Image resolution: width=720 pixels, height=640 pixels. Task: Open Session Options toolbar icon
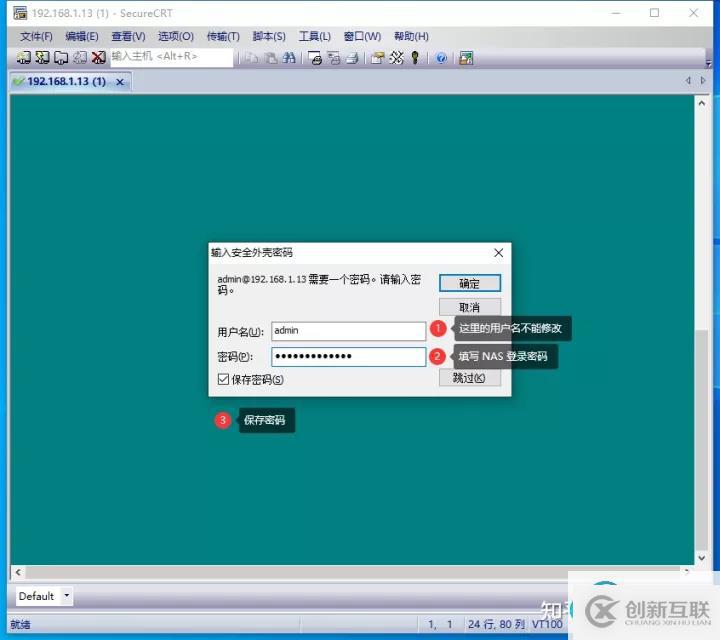coord(377,58)
